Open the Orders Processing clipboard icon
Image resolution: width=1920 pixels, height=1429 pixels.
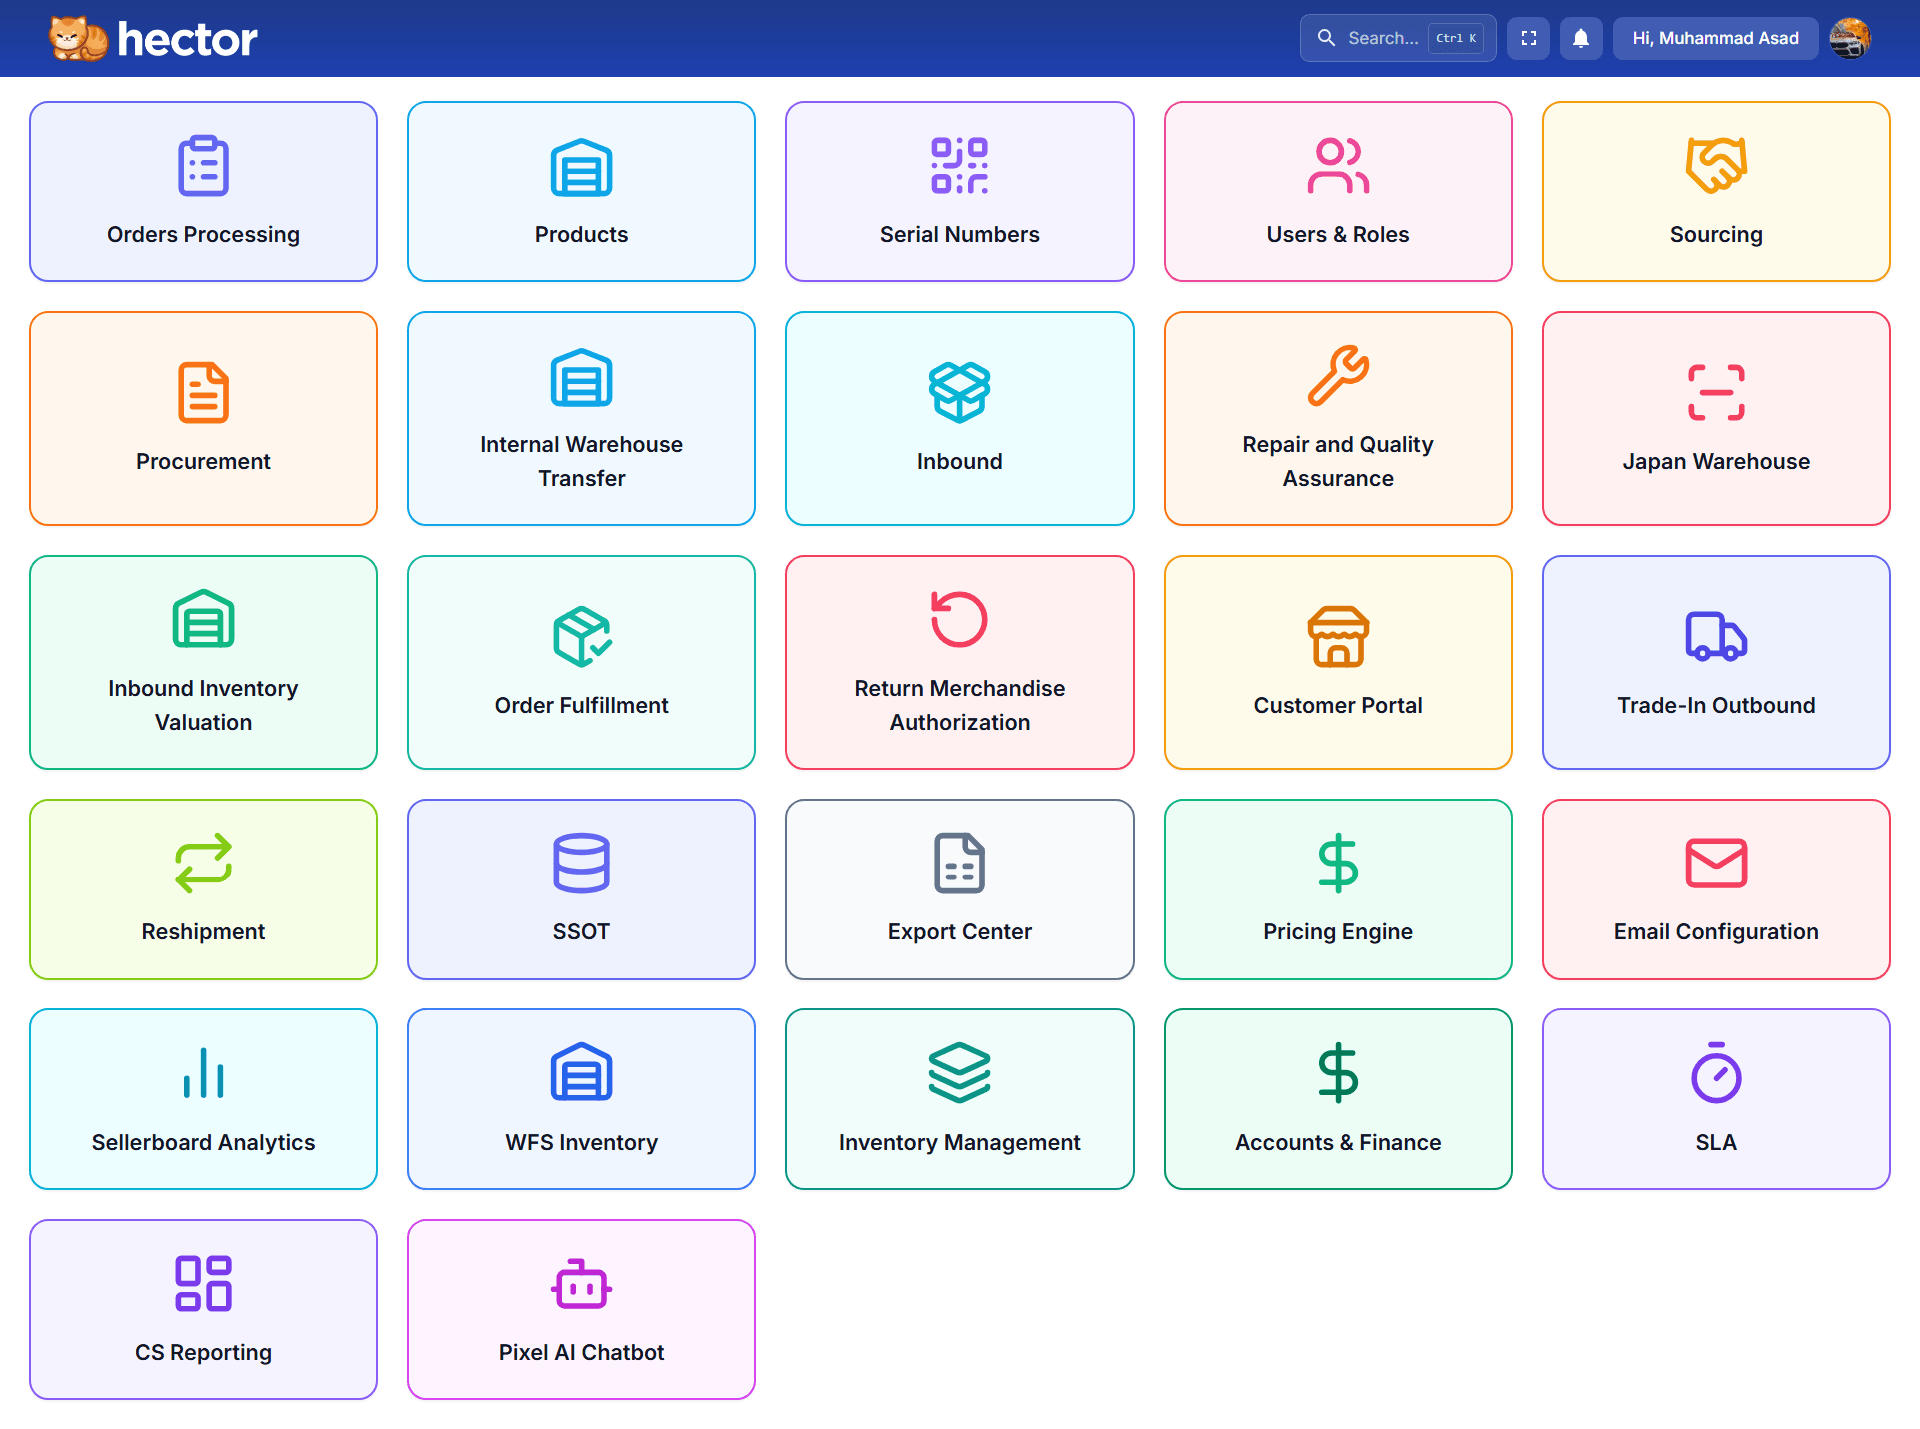203,166
